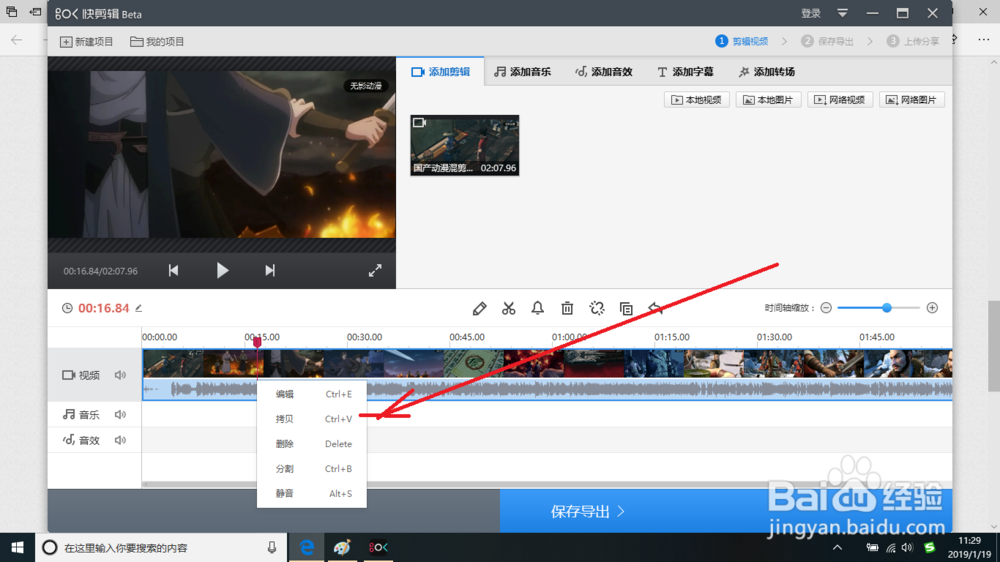Switch to 添加转场 tab
The height and width of the screenshot is (562, 1000).
tap(767, 71)
